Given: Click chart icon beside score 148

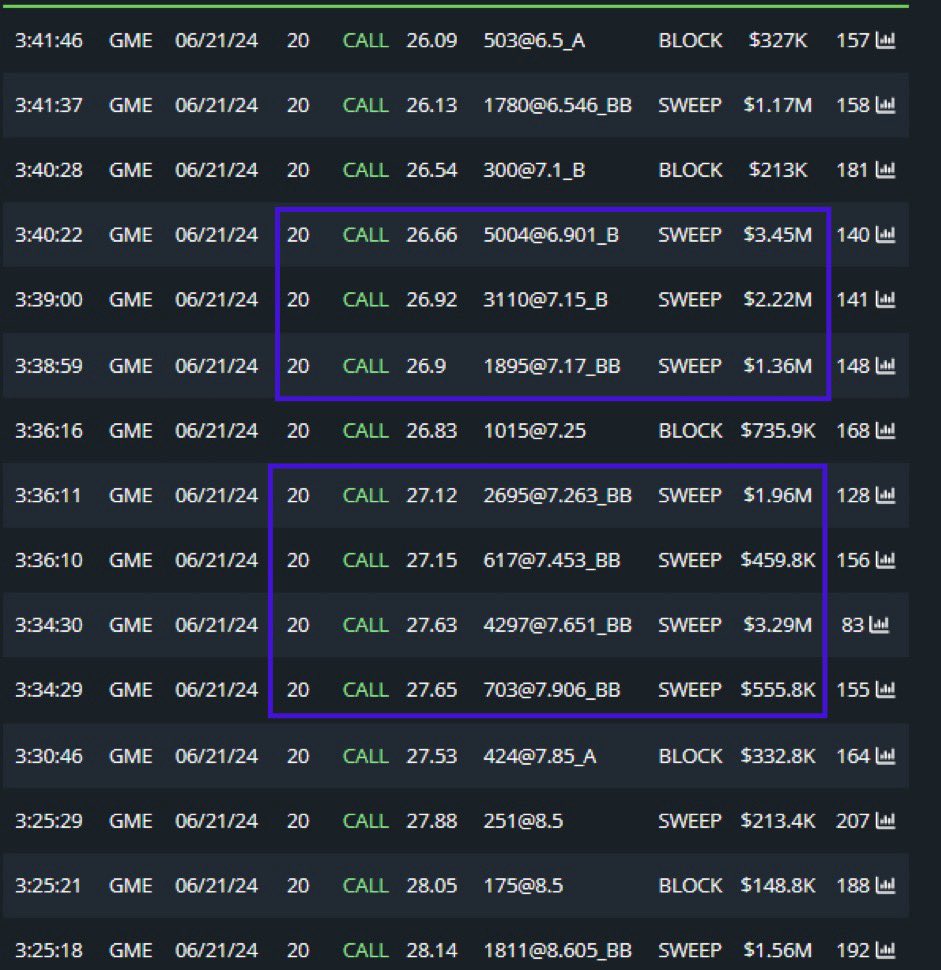Looking at the screenshot, I should pyautogui.click(x=885, y=366).
